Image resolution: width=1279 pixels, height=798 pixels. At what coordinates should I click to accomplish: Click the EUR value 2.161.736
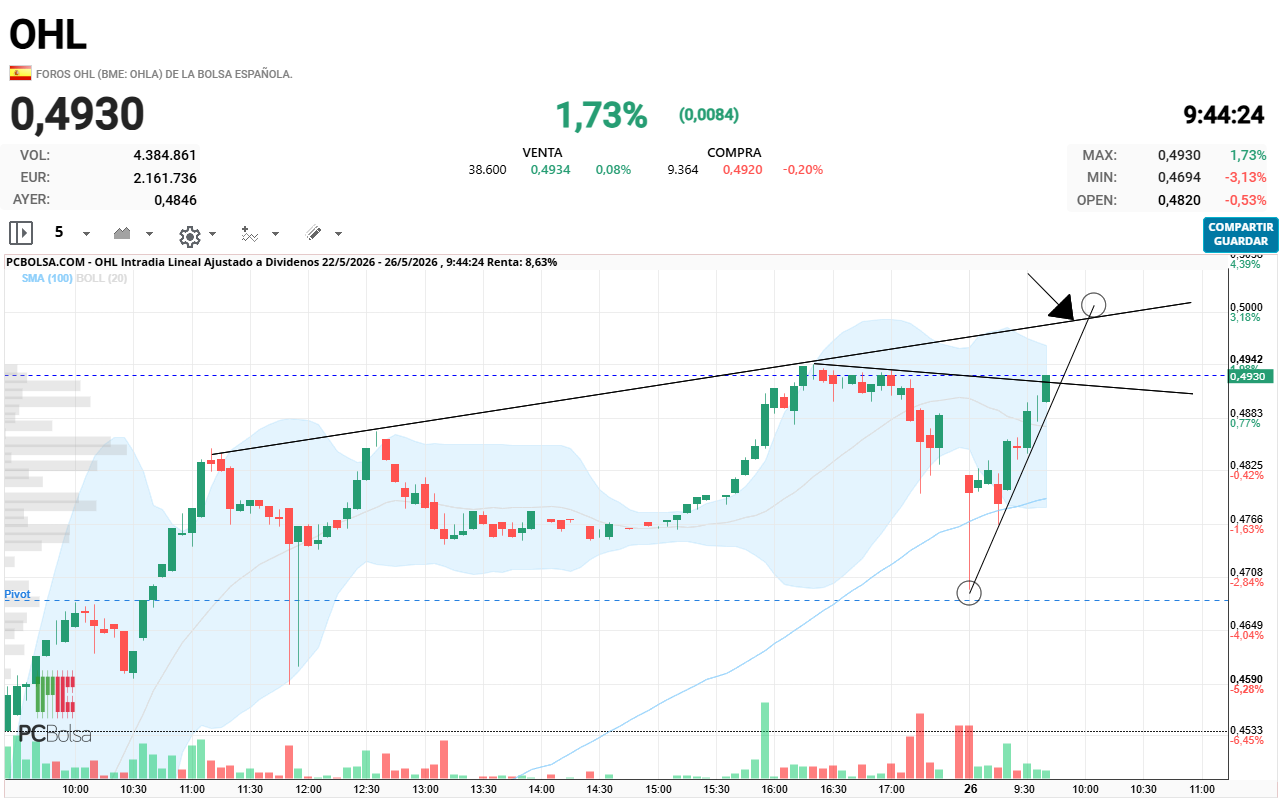(165, 177)
